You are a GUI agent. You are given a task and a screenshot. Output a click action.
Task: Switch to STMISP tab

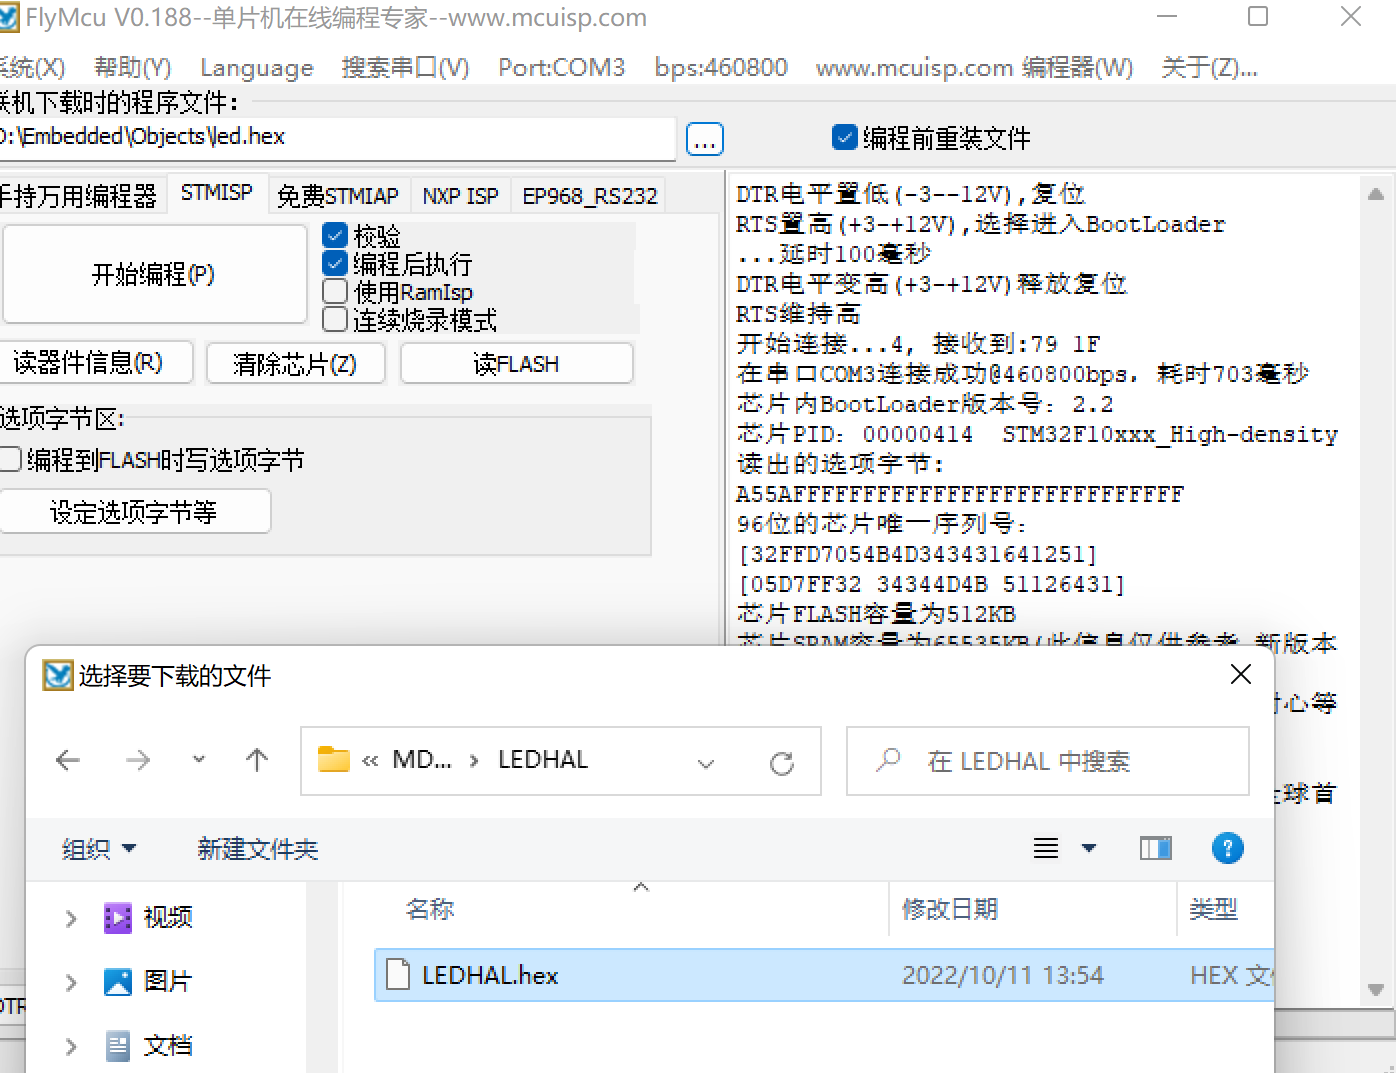click(x=216, y=192)
